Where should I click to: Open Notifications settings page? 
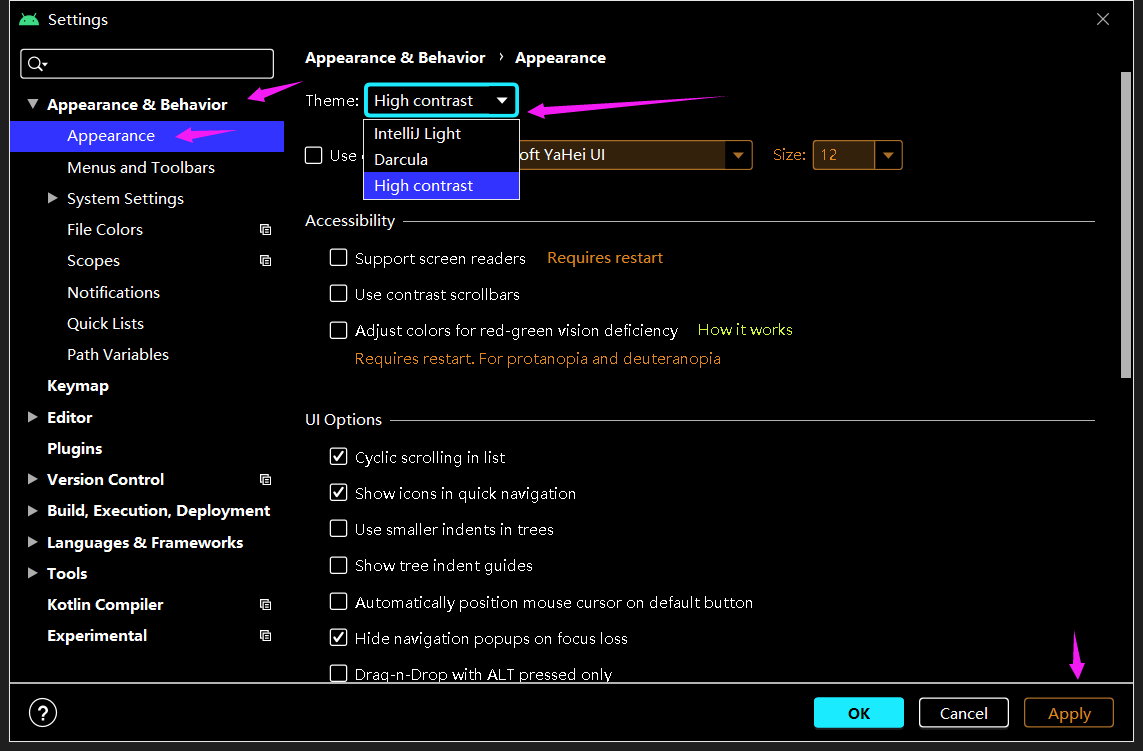click(114, 292)
